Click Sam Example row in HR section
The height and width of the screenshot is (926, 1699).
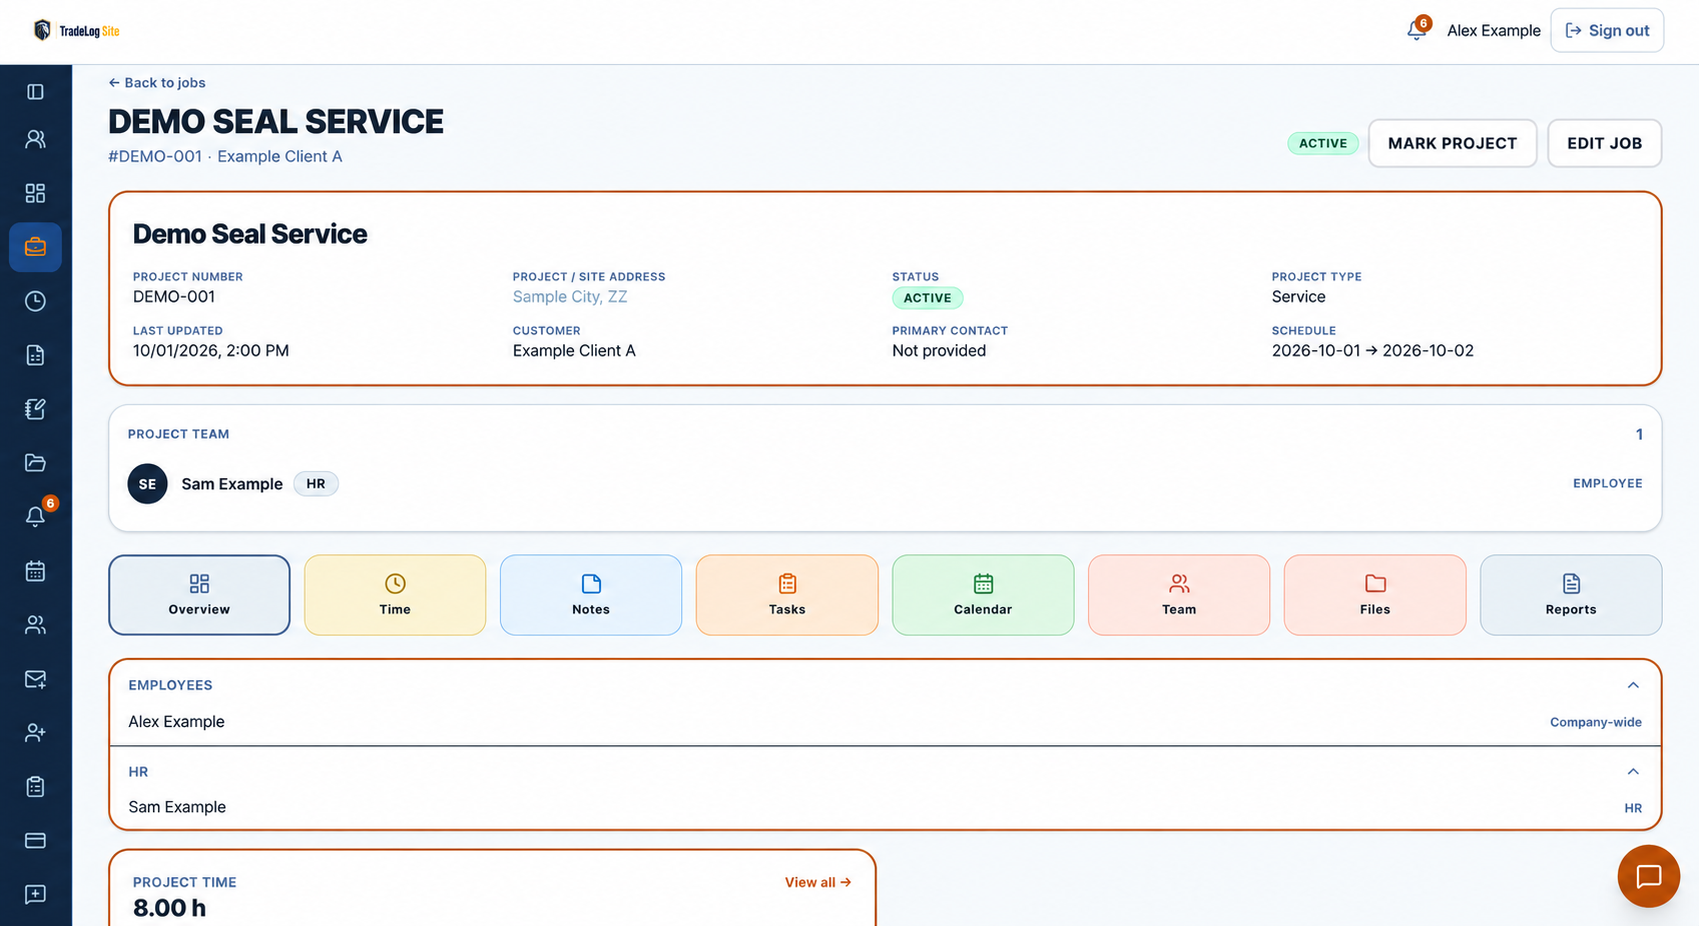coord(885,807)
